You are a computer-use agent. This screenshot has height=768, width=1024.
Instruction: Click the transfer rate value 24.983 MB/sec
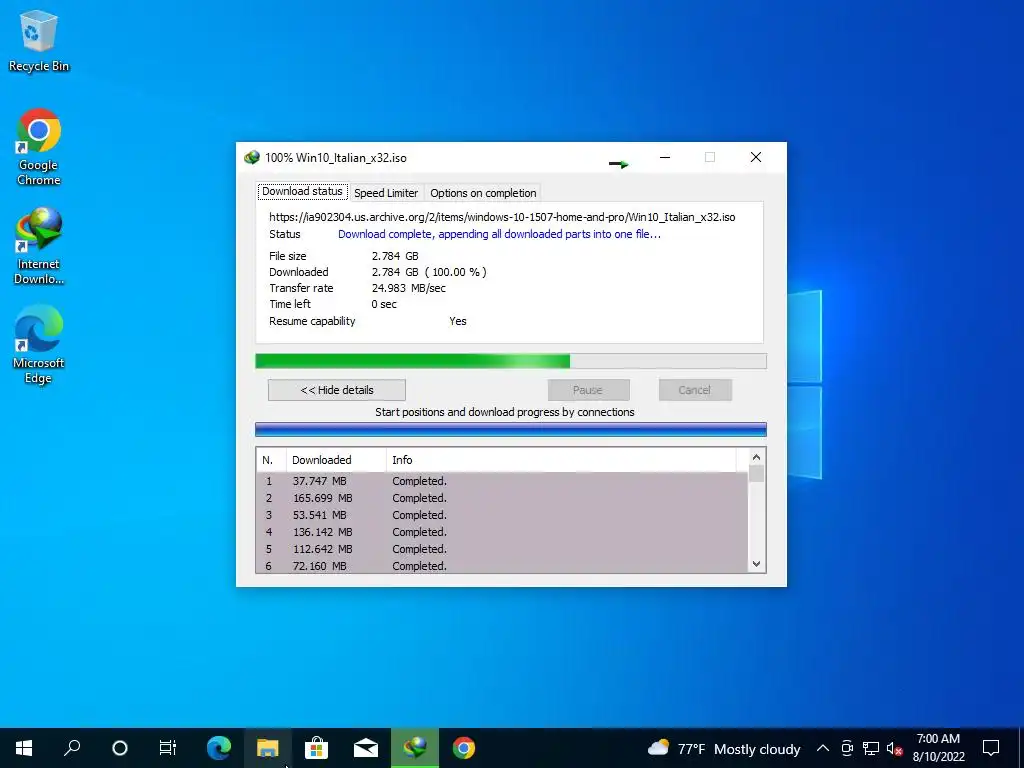click(x=409, y=288)
